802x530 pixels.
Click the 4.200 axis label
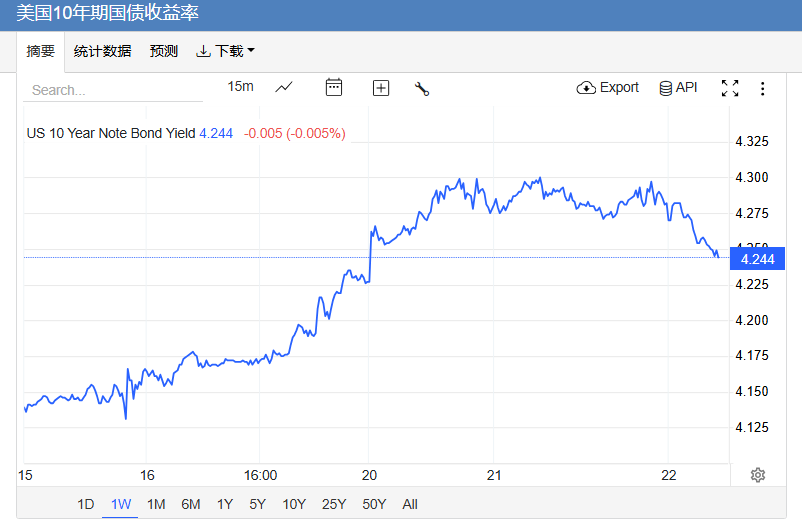[x=751, y=320]
